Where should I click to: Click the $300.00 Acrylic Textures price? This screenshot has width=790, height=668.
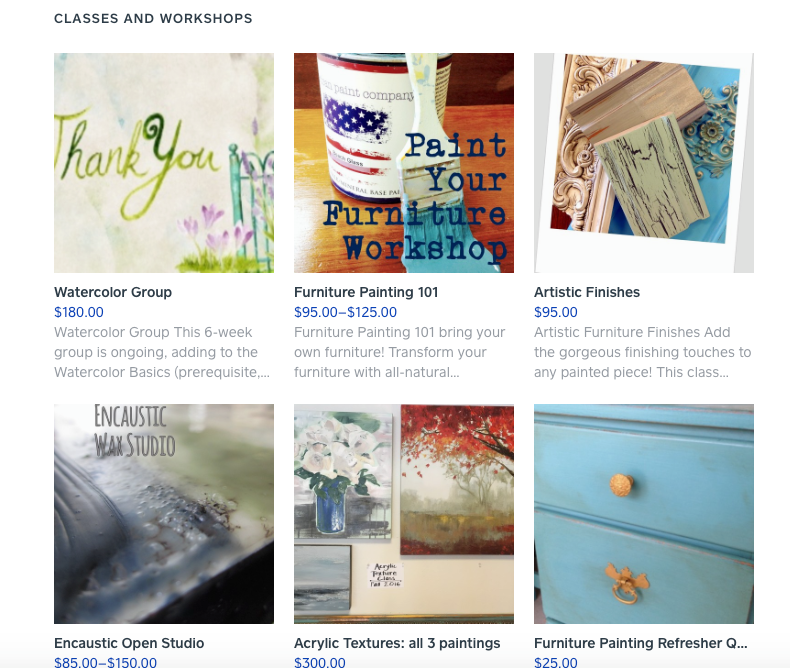pos(320,662)
